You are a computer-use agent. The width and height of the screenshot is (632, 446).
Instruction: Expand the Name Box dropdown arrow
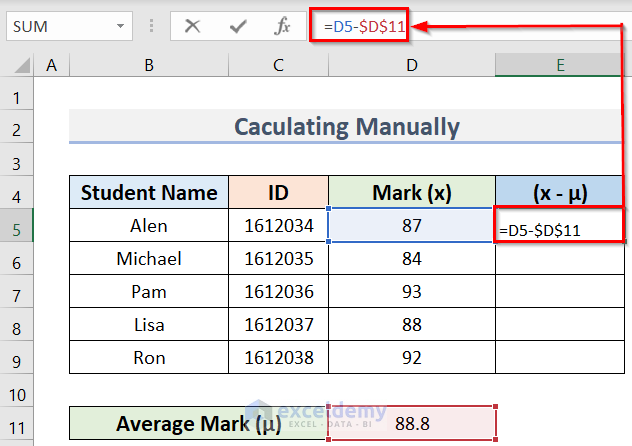point(121,27)
